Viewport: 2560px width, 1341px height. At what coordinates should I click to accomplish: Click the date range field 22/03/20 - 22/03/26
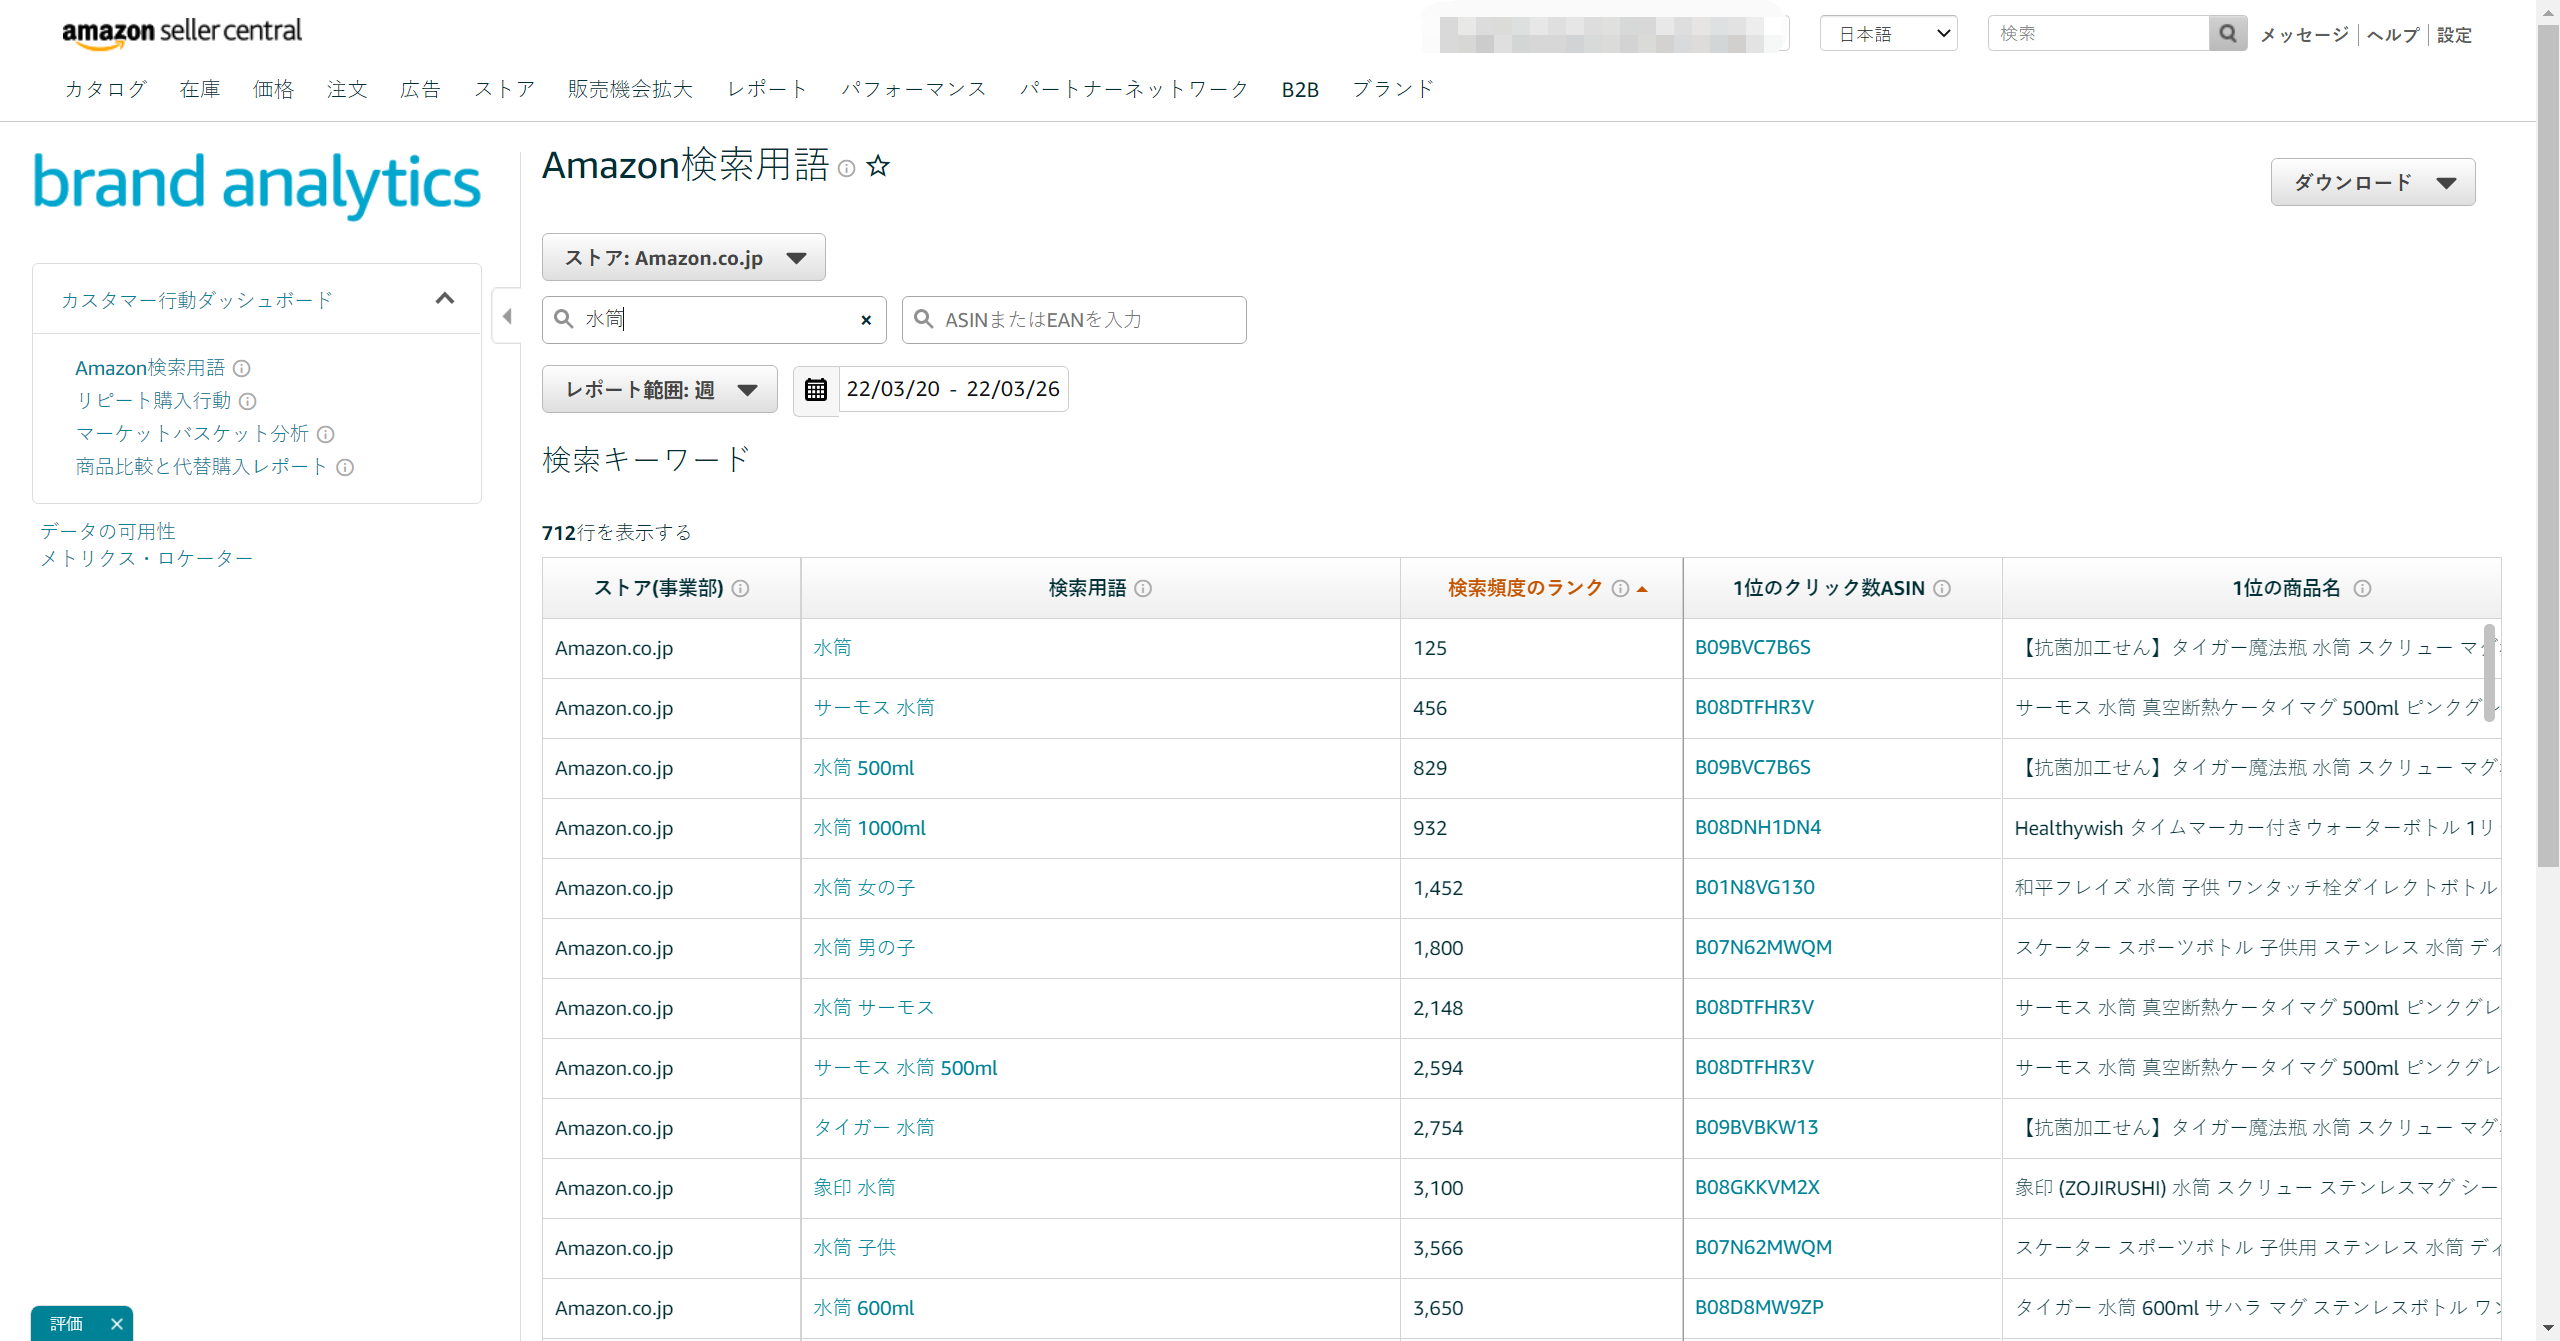tap(953, 389)
